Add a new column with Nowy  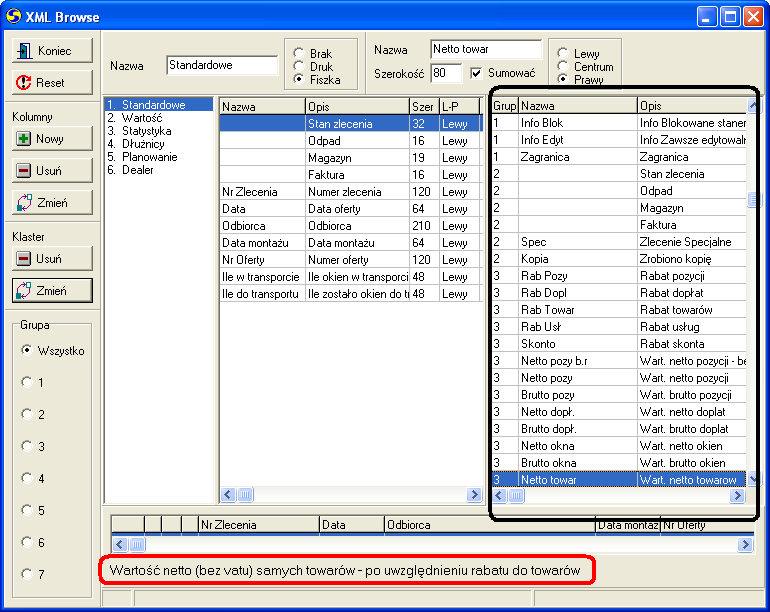52,139
